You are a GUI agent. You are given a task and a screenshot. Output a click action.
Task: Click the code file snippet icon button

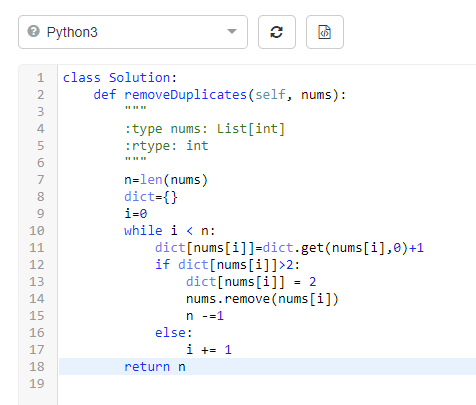click(325, 32)
